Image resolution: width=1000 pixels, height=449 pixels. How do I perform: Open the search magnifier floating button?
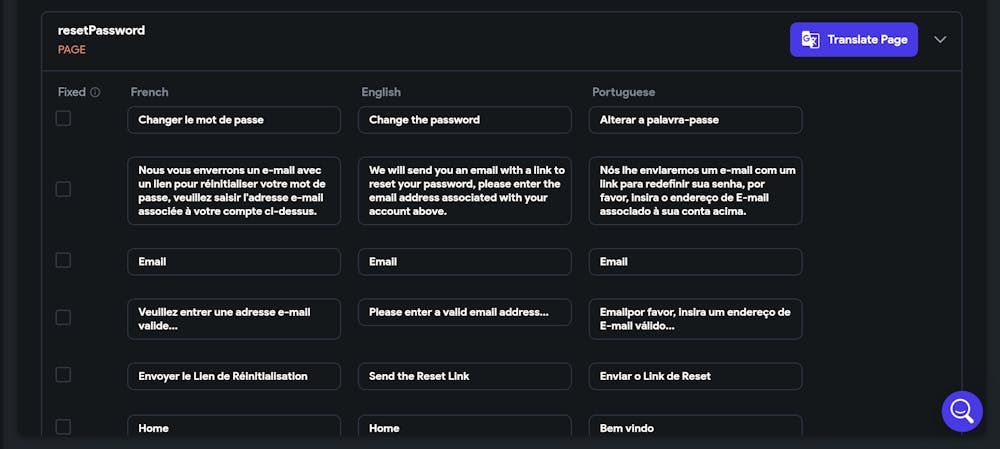pos(962,410)
